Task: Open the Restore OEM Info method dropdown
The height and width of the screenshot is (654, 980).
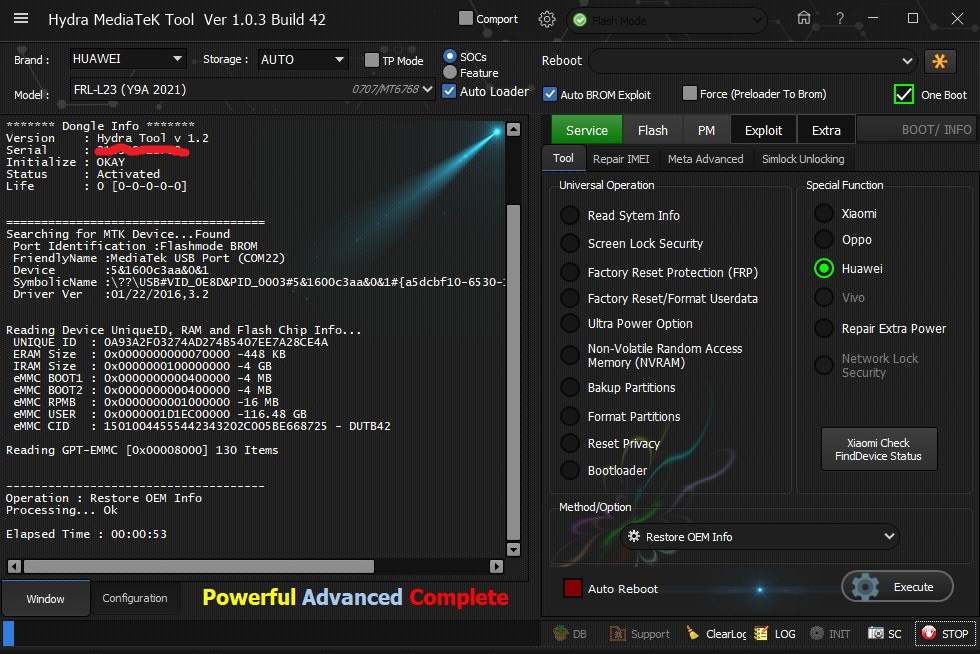Action: [x=759, y=537]
